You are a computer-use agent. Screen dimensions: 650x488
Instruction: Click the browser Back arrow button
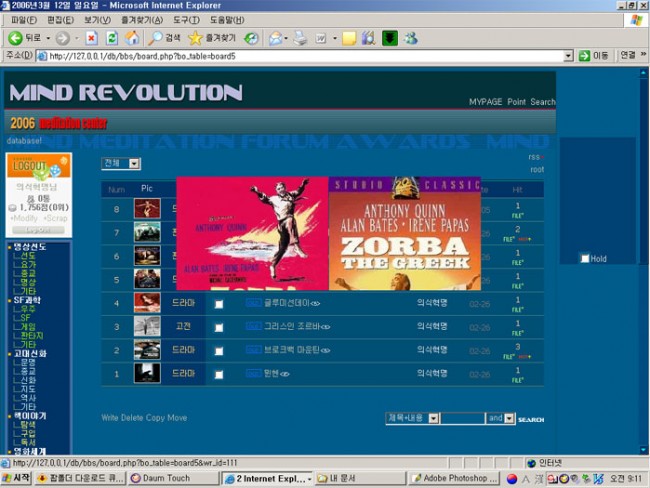17,38
